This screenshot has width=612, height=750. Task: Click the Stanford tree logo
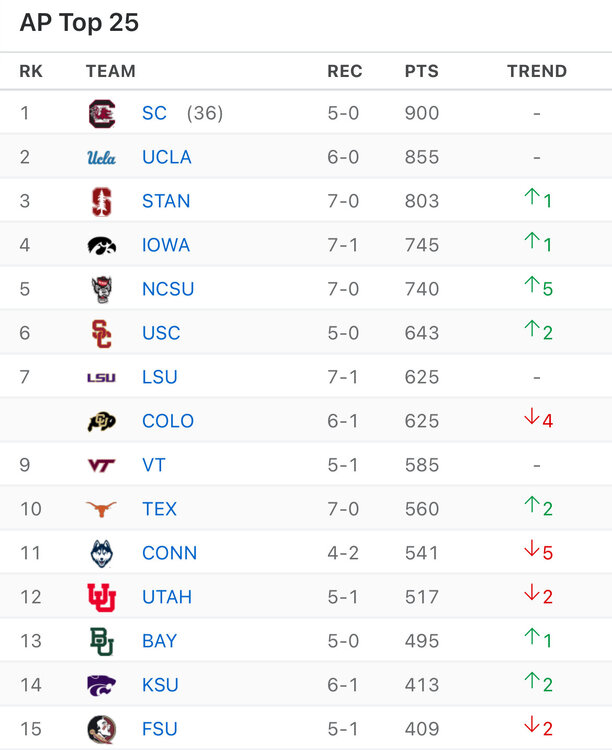[101, 201]
